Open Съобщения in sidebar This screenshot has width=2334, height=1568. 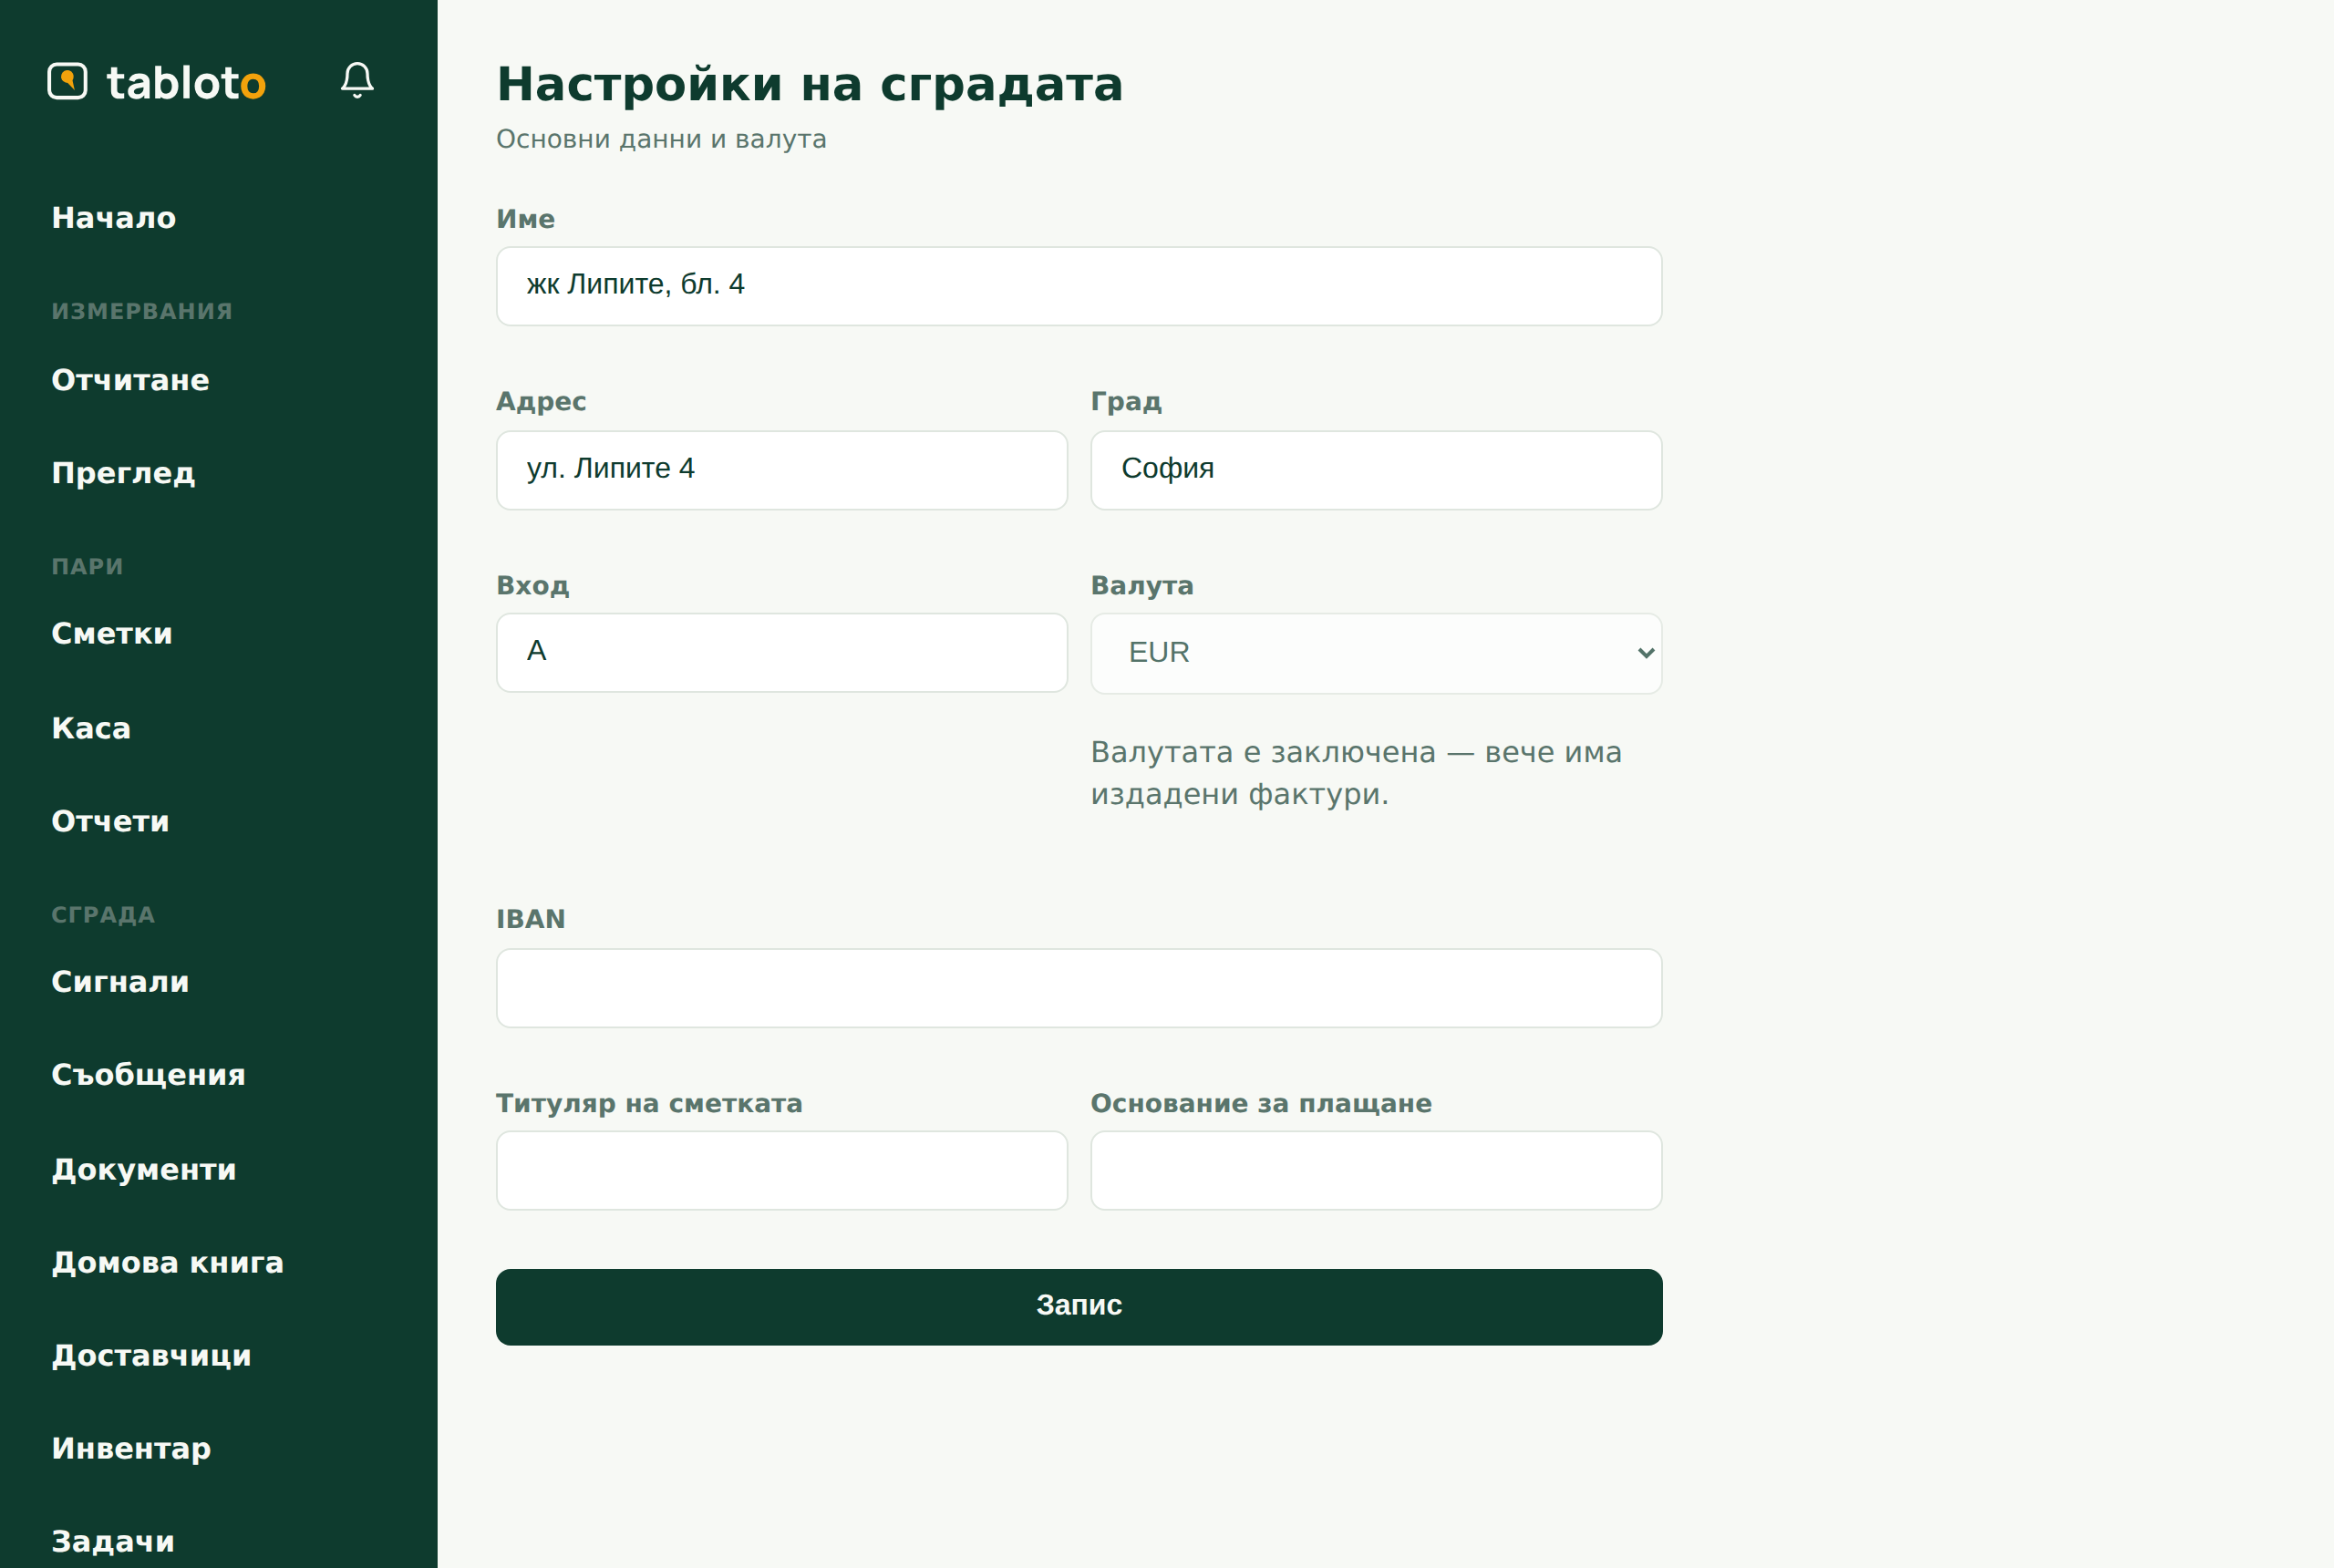click(x=149, y=1075)
